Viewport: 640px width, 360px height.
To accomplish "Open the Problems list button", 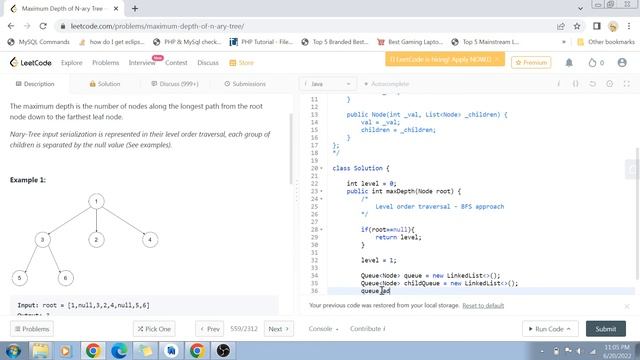I will 32,329.
